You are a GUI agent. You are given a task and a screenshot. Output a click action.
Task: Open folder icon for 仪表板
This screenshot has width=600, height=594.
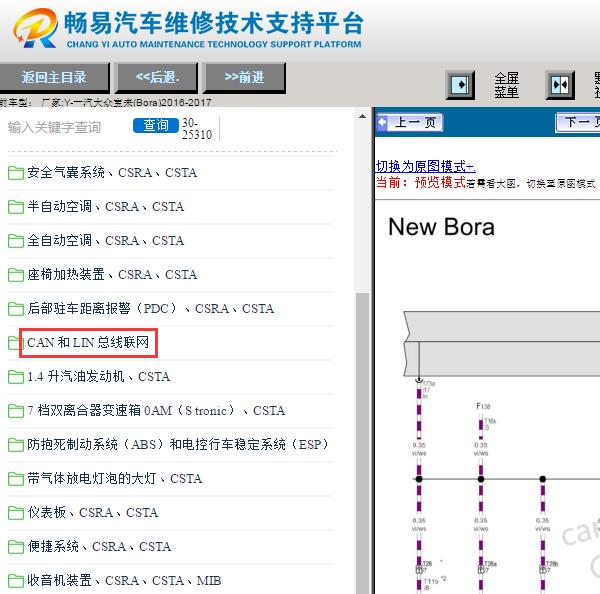pyautogui.click(x=16, y=514)
